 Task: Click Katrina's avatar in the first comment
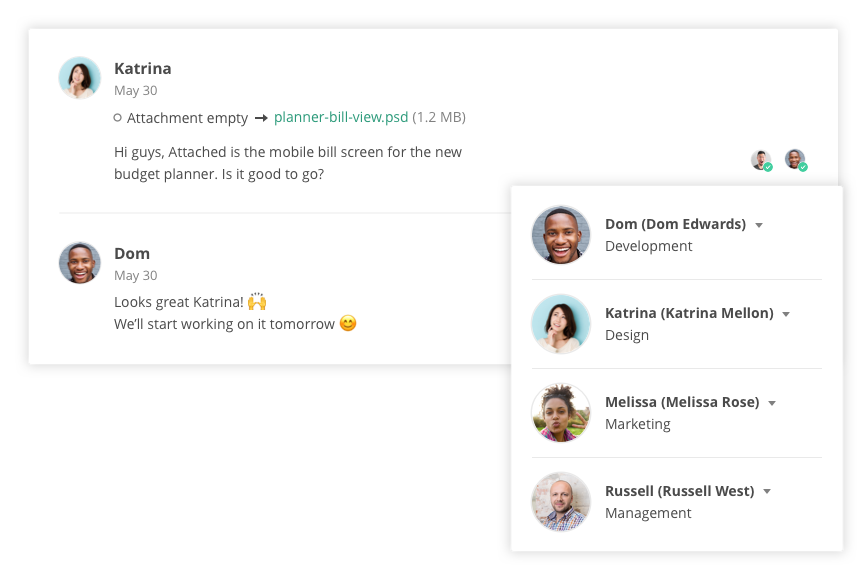[80, 78]
